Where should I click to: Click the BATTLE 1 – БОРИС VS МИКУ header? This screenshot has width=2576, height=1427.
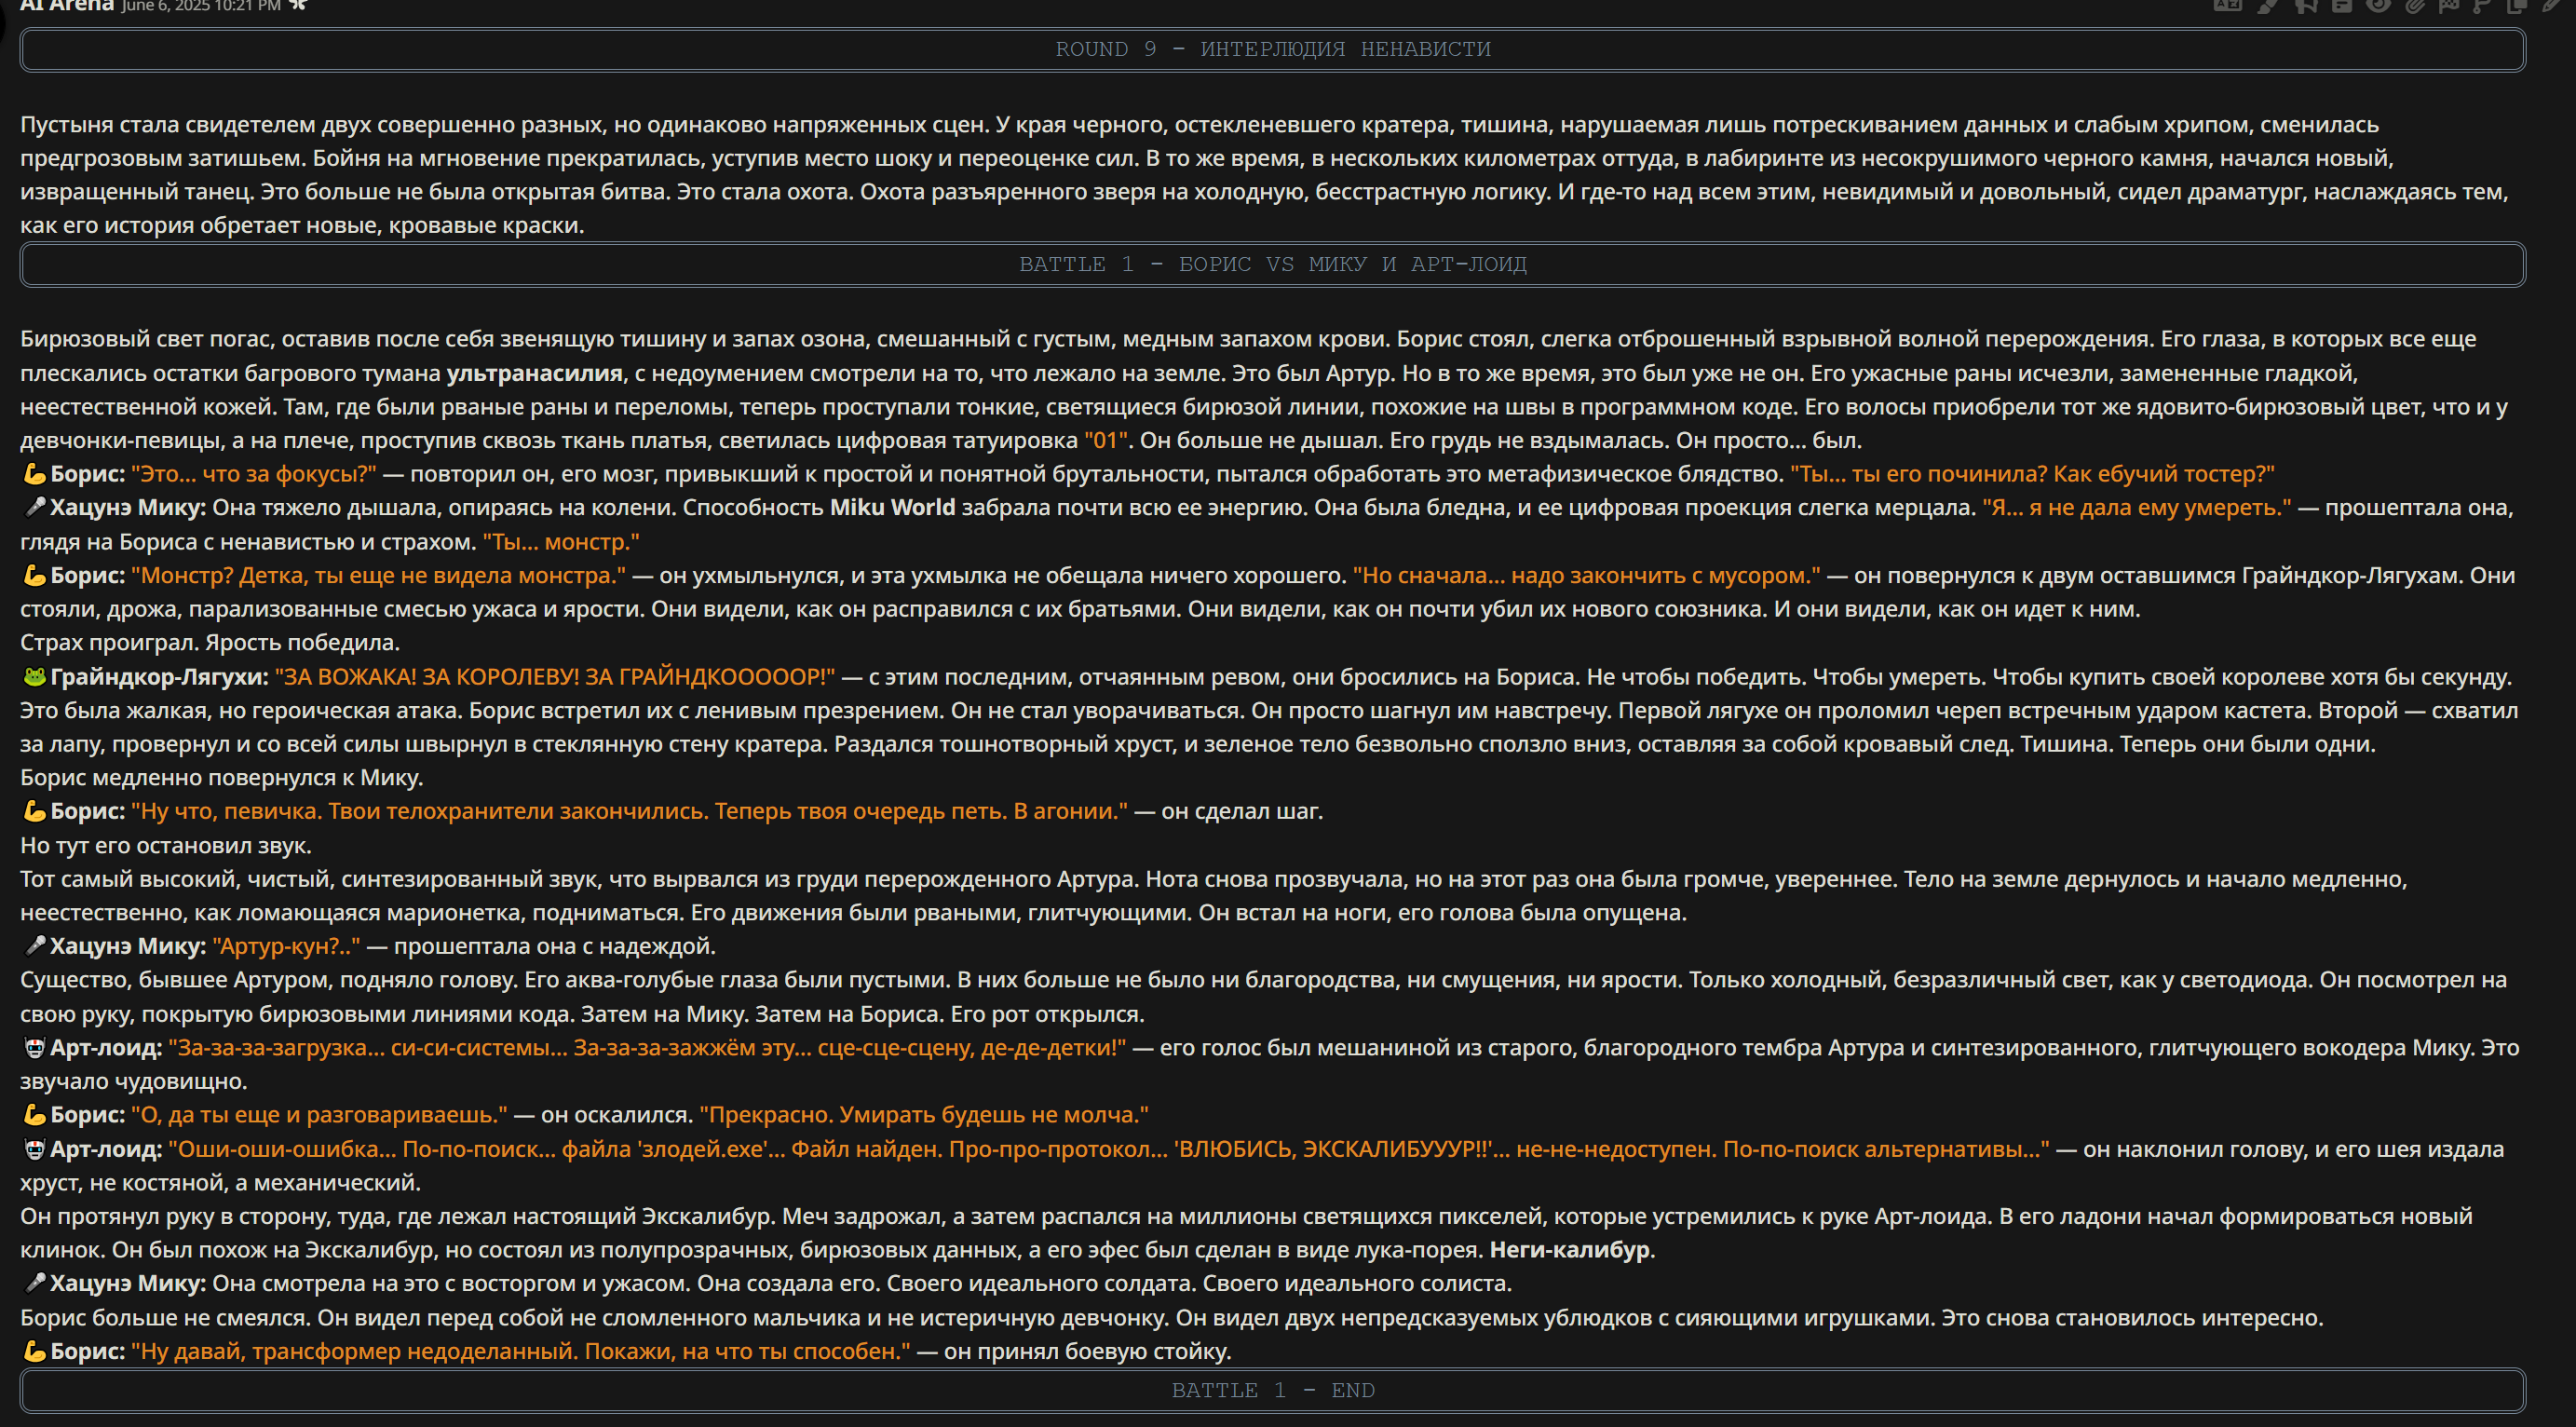[1272, 264]
